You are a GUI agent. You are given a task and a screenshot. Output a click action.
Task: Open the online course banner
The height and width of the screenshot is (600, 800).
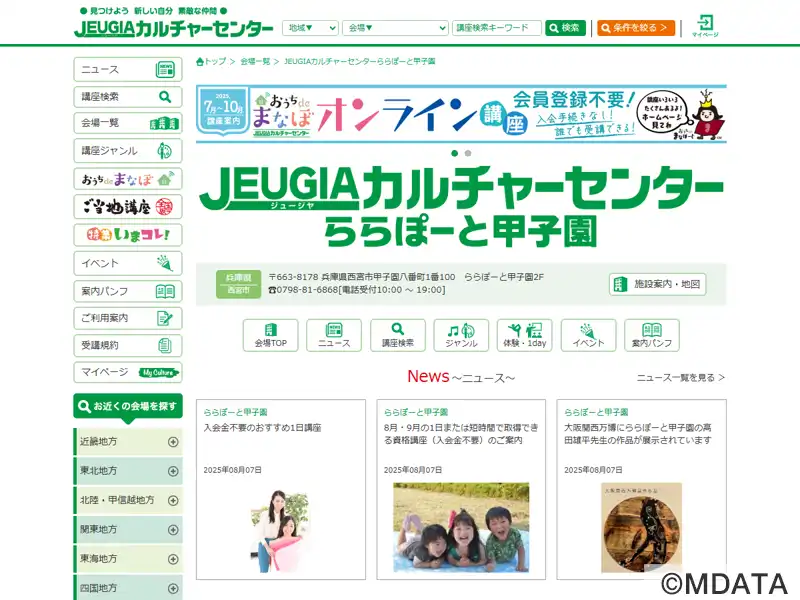461,114
